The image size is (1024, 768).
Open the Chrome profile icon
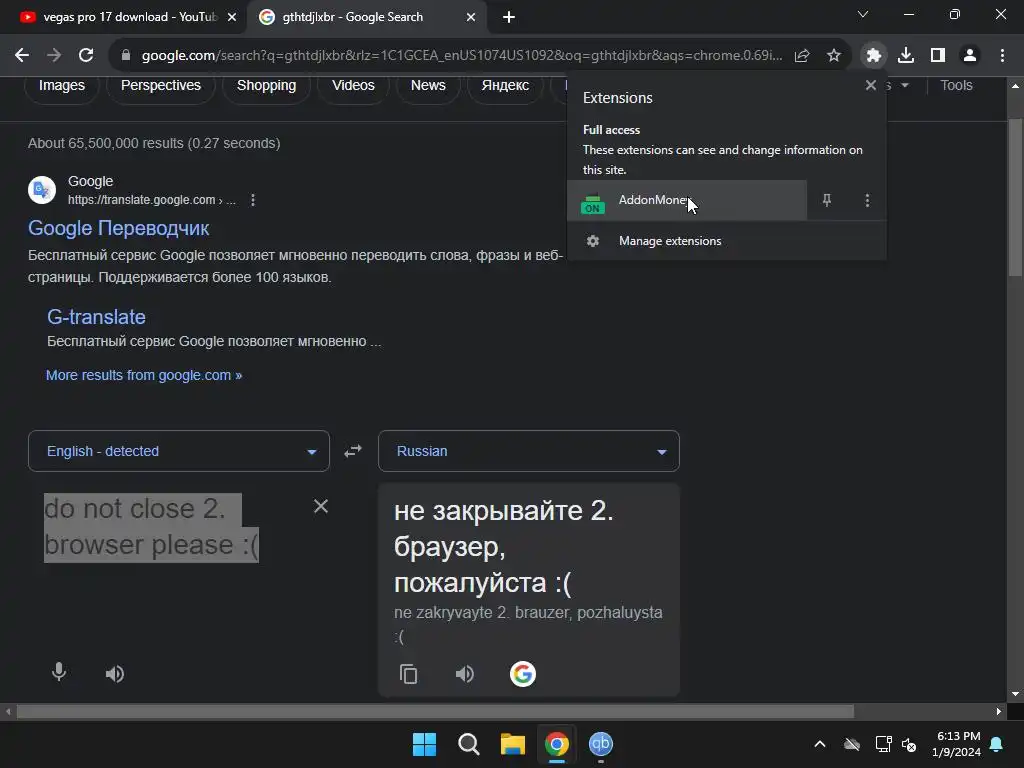970,56
